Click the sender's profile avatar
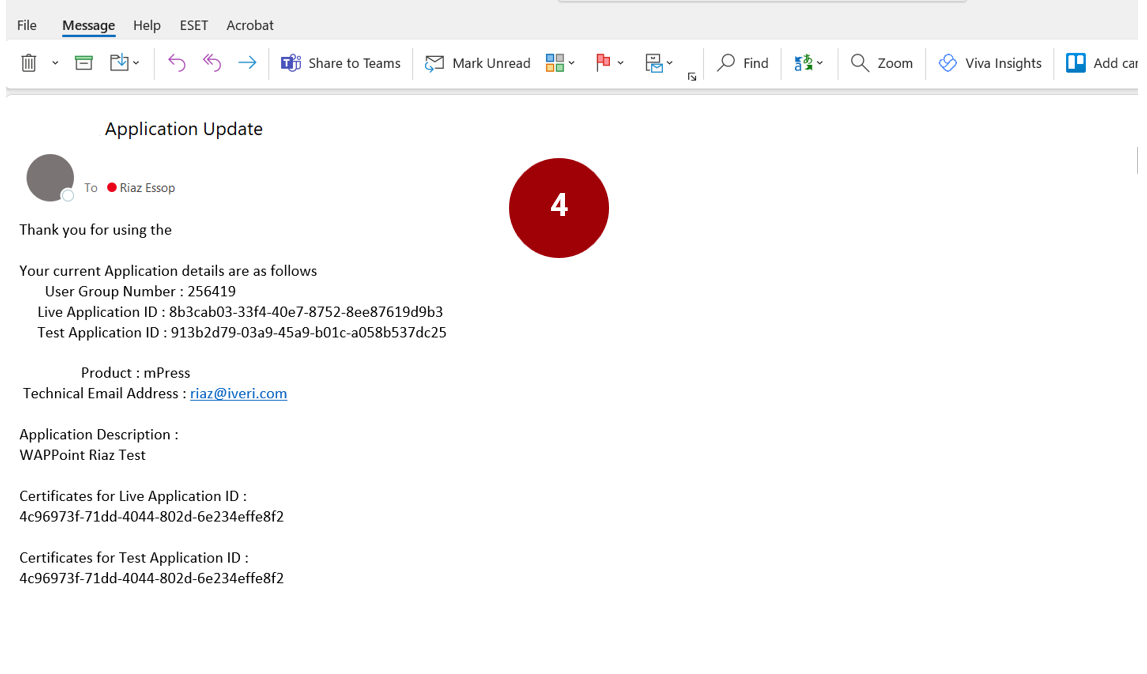Image resolution: width=1147 pixels, height=674 pixels. click(50, 178)
